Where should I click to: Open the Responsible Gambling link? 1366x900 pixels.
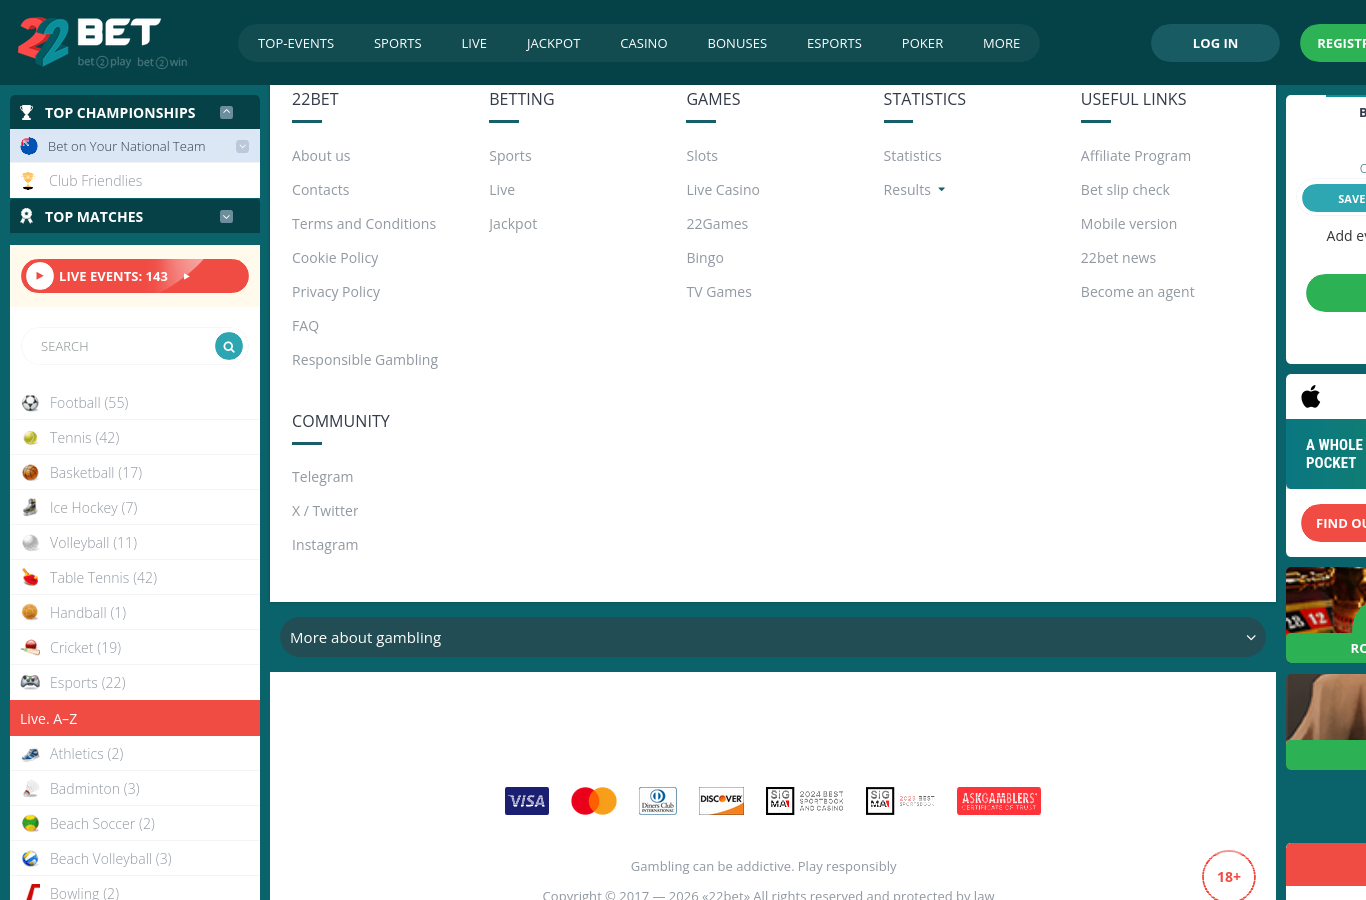tap(365, 360)
